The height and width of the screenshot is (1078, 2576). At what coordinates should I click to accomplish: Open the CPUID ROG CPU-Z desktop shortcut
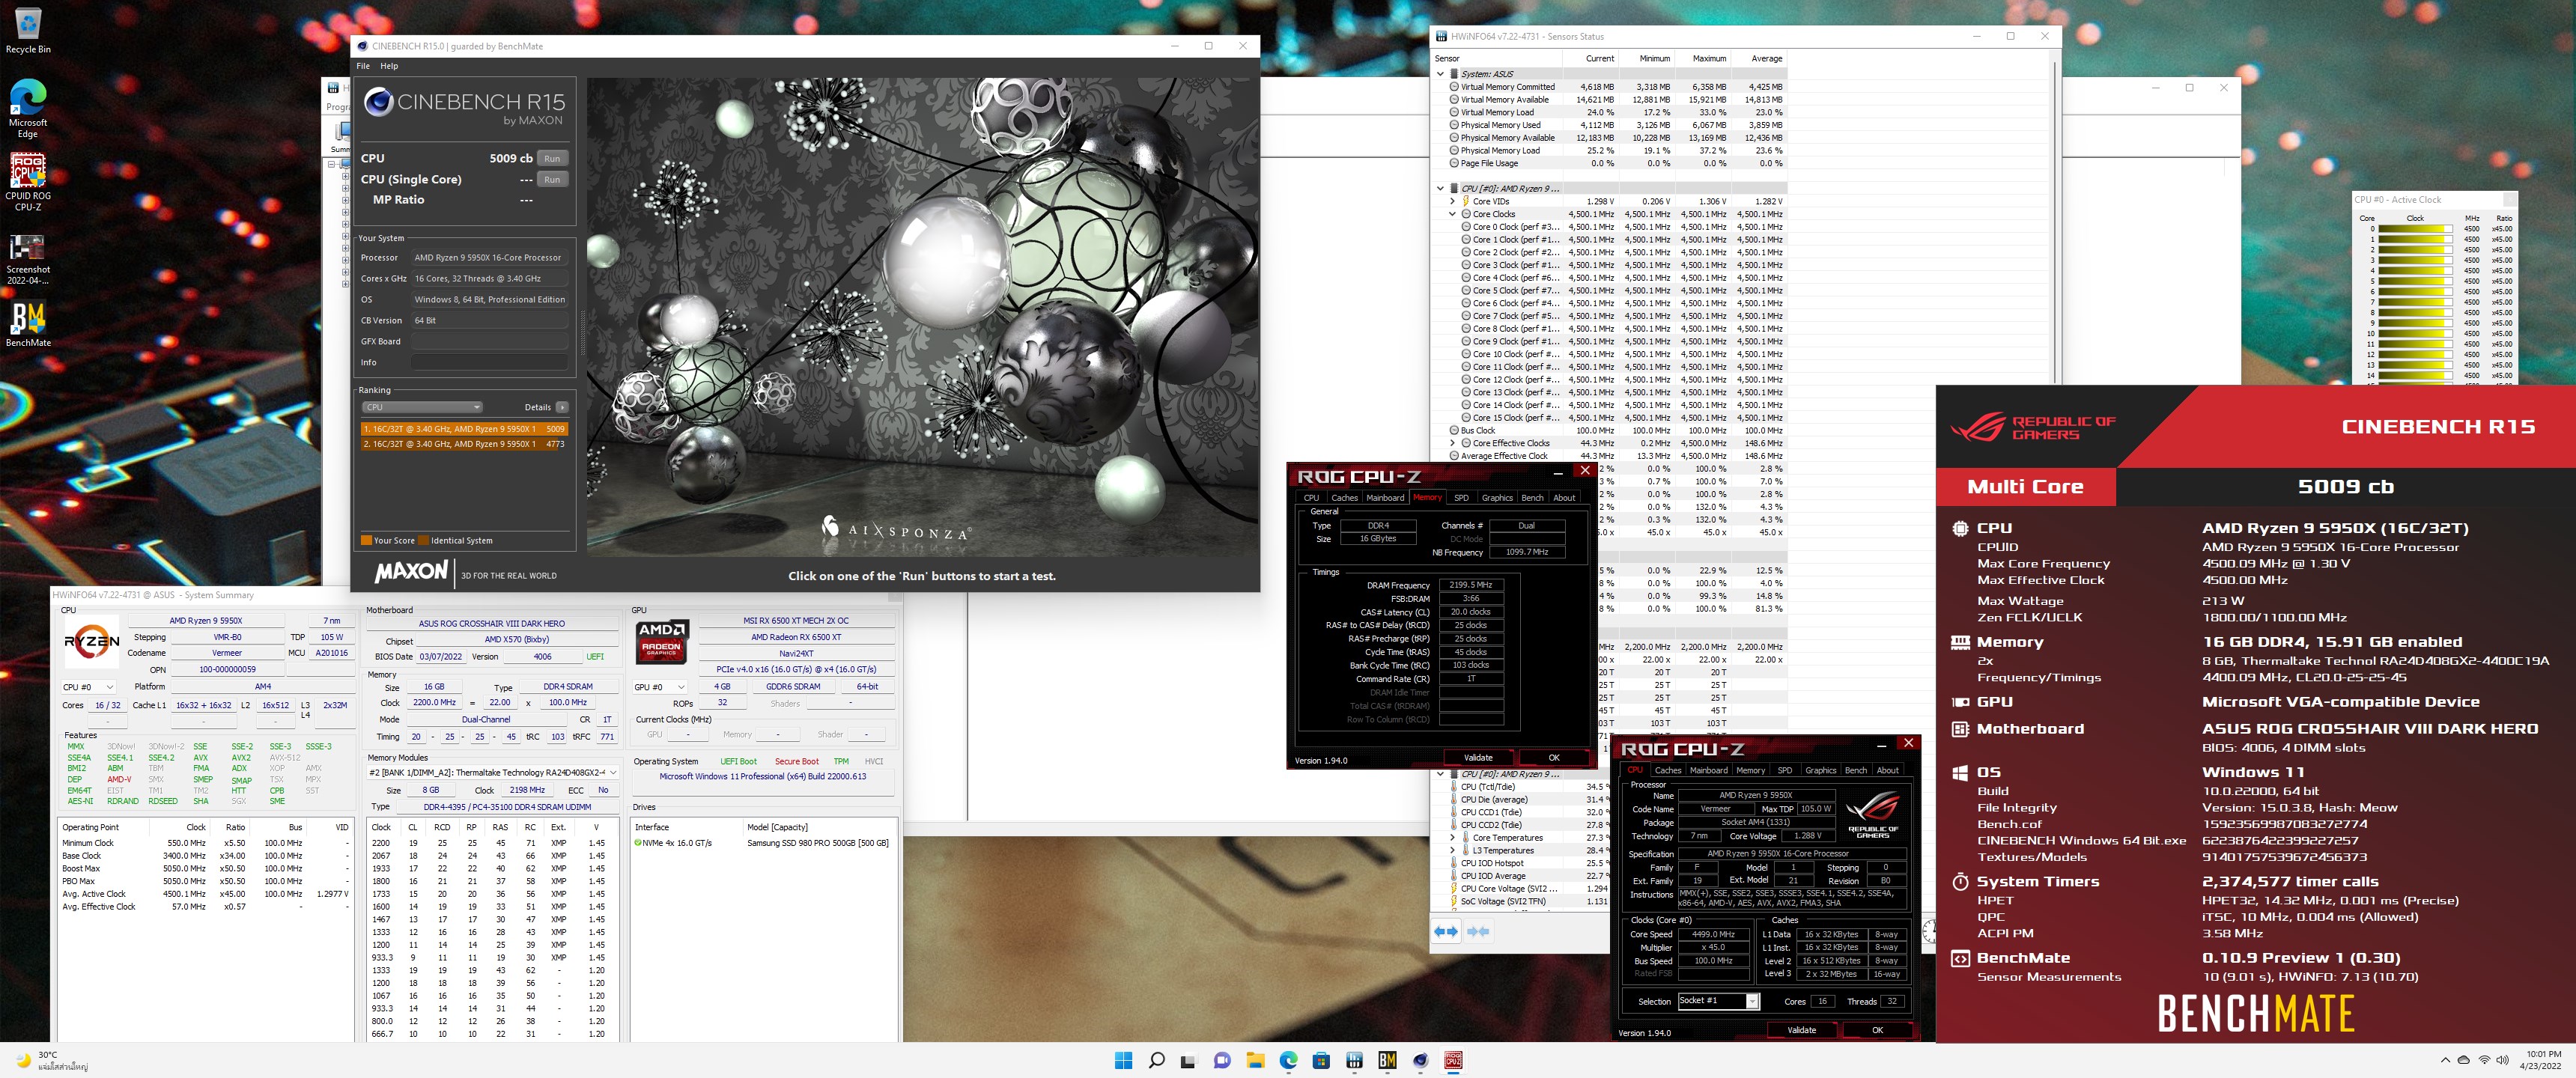tap(28, 182)
